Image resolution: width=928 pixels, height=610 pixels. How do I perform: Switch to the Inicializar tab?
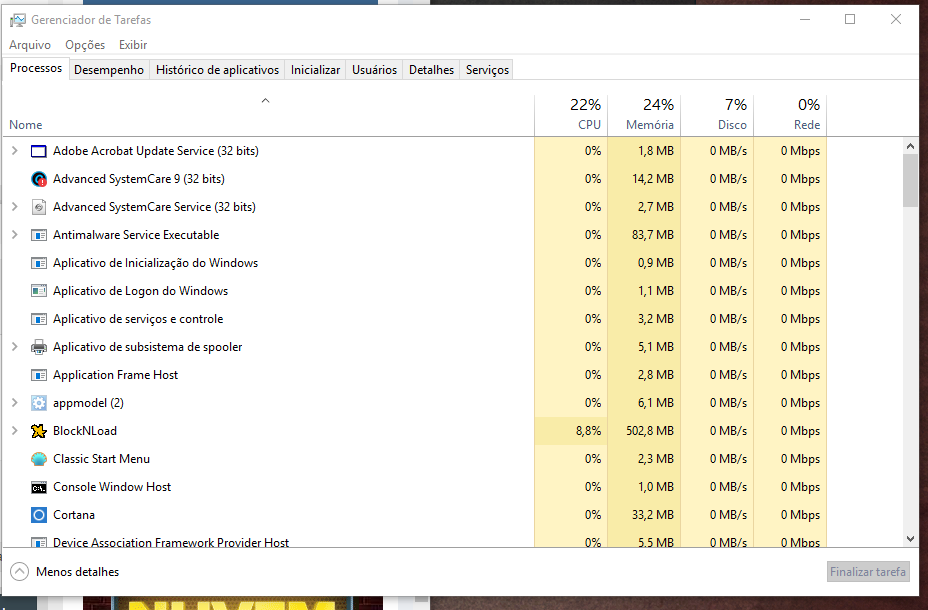[x=315, y=70]
